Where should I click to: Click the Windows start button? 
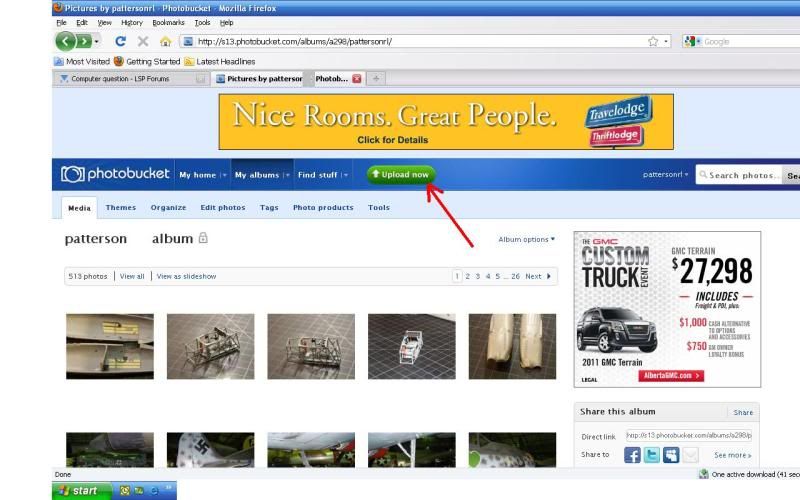82,490
